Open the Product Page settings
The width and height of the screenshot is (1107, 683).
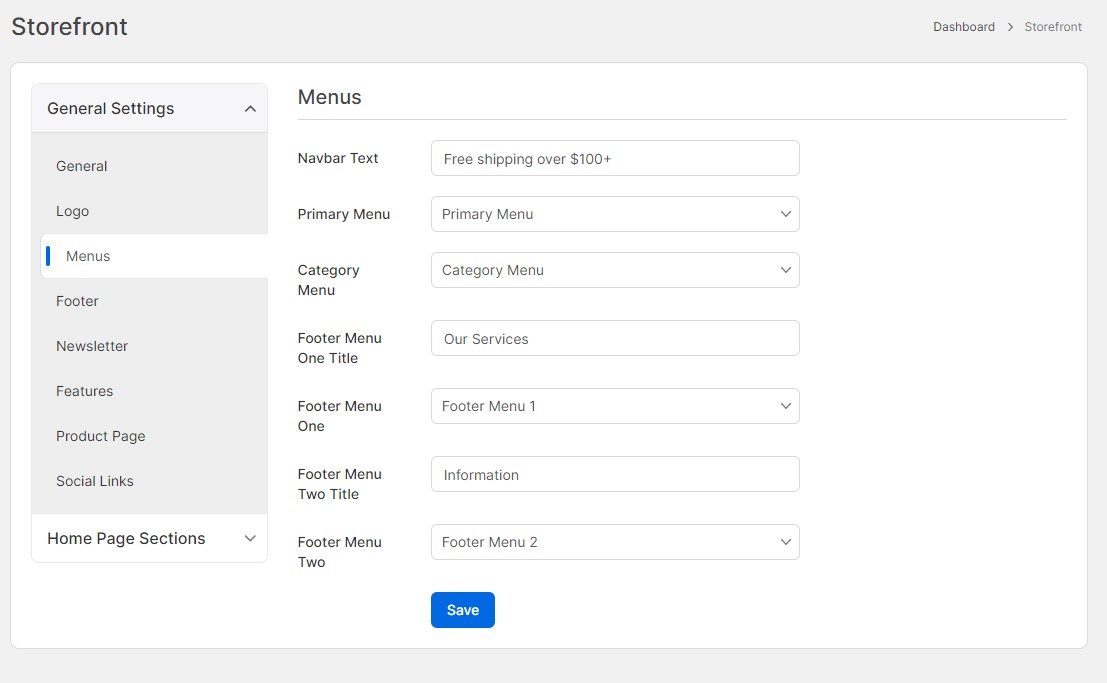coord(101,436)
